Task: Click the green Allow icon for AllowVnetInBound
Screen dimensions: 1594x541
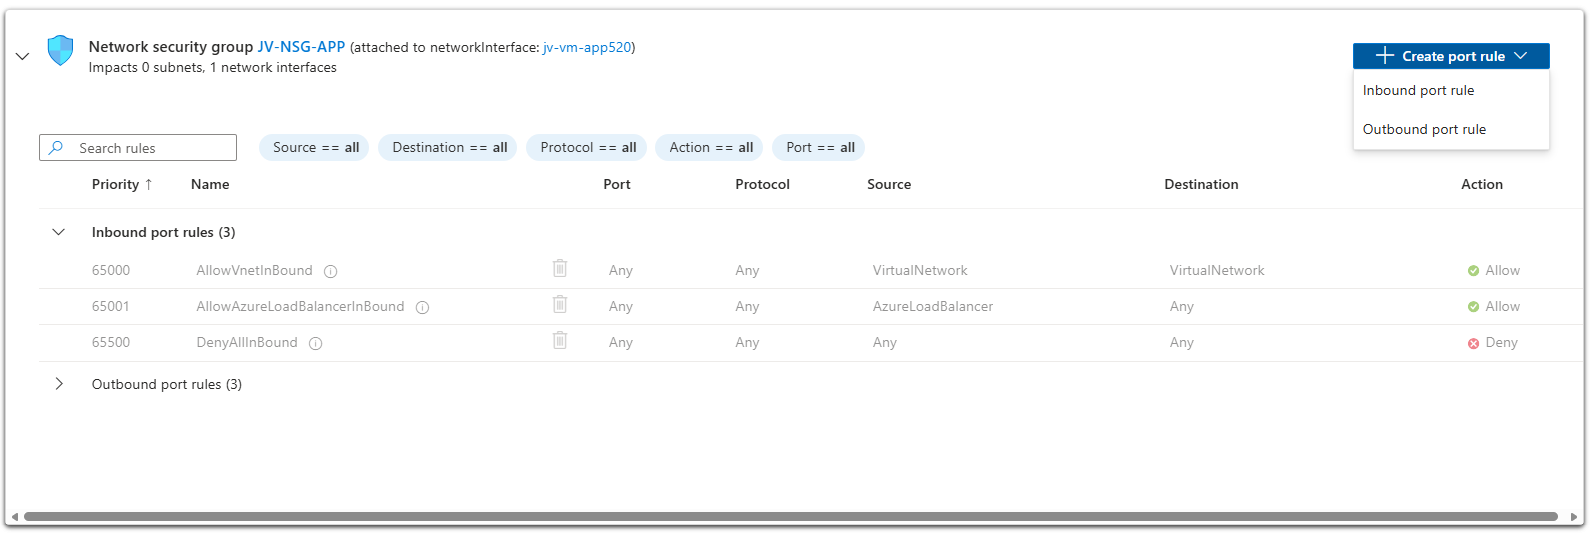Action: pyautogui.click(x=1473, y=271)
